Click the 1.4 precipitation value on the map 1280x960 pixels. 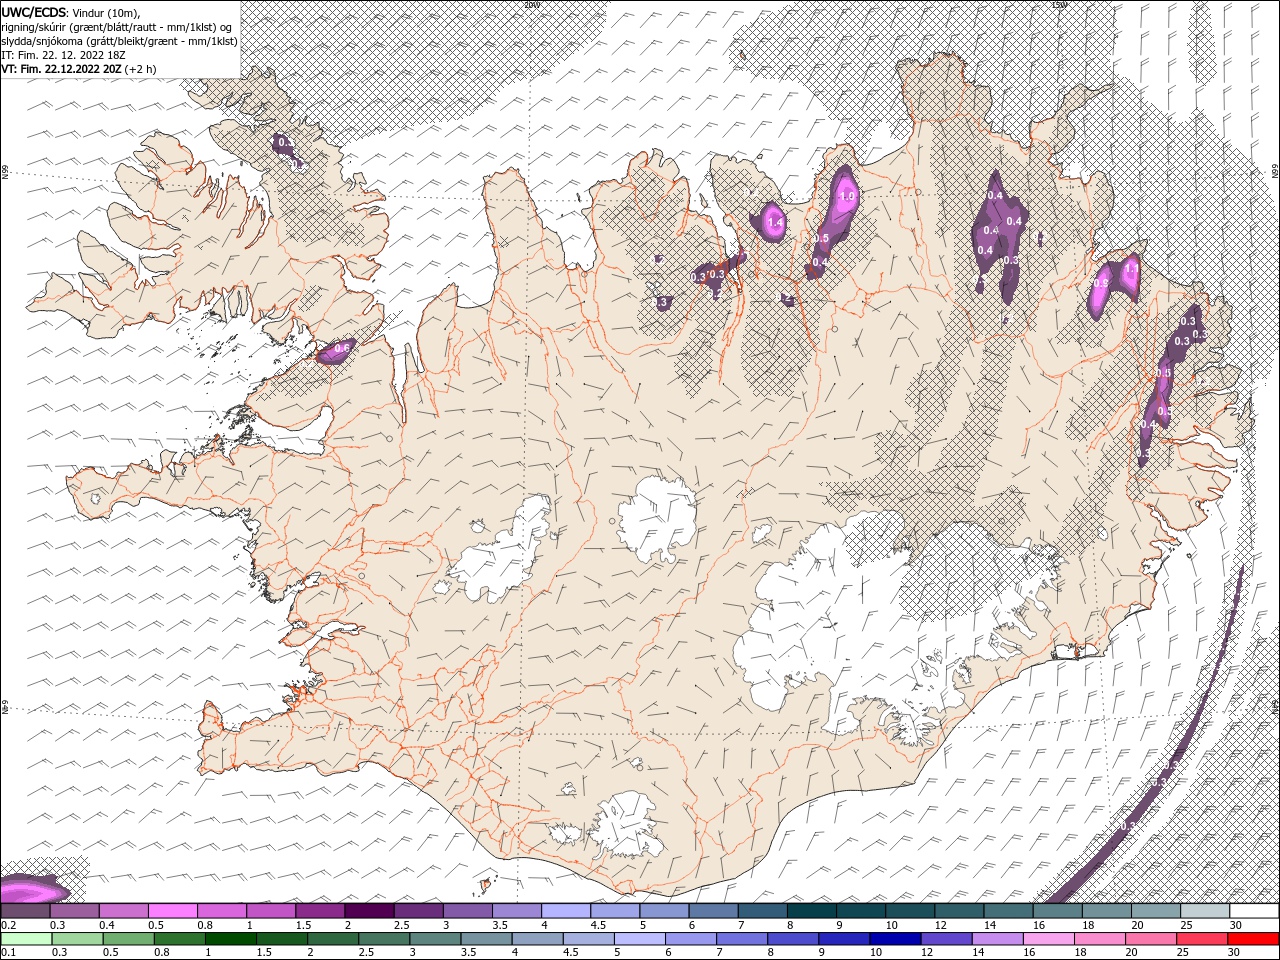(775, 222)
